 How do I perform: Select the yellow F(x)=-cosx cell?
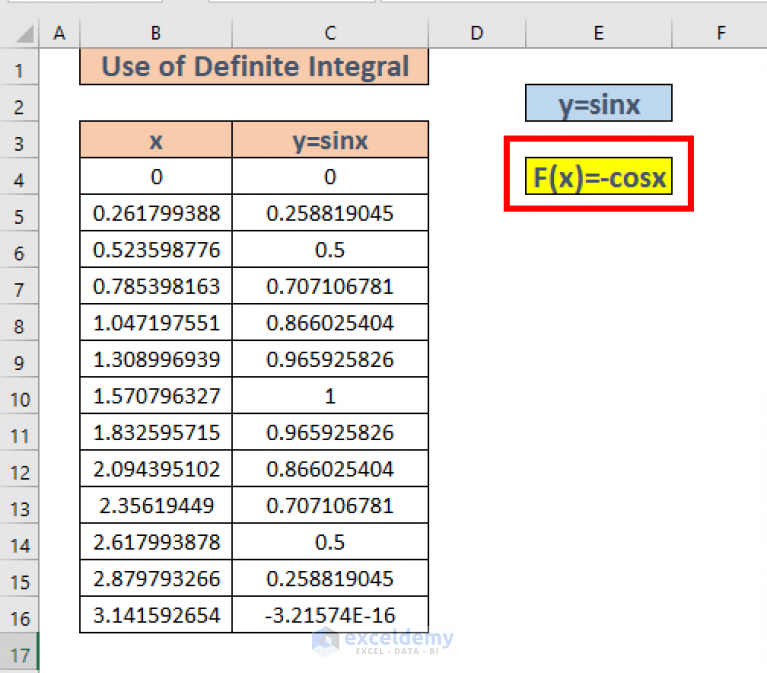598,178
